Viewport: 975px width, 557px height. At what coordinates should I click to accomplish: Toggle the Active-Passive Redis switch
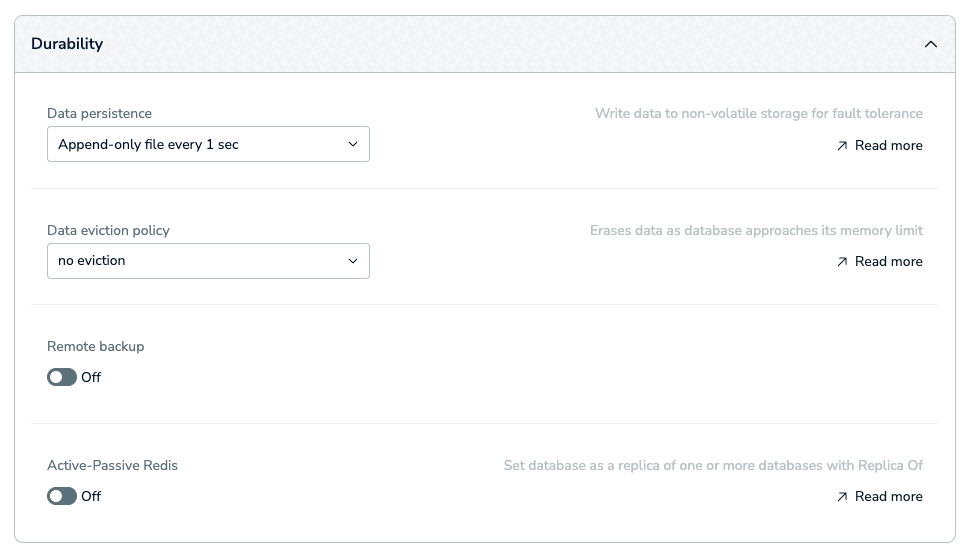(x=62, y=496)
